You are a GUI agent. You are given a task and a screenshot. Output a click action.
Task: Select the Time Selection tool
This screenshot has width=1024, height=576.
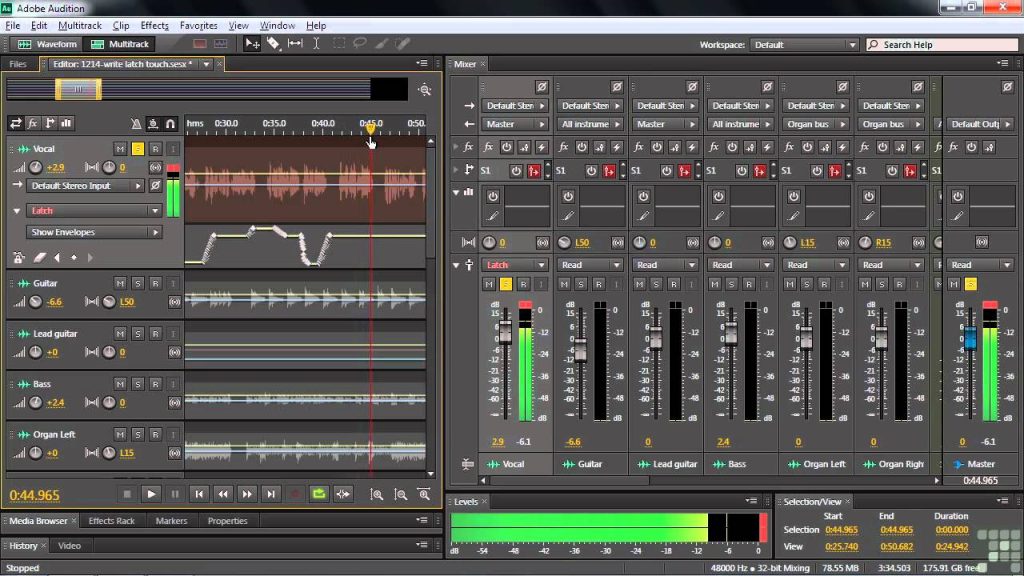pyautogui.click(x=316, y=43)
